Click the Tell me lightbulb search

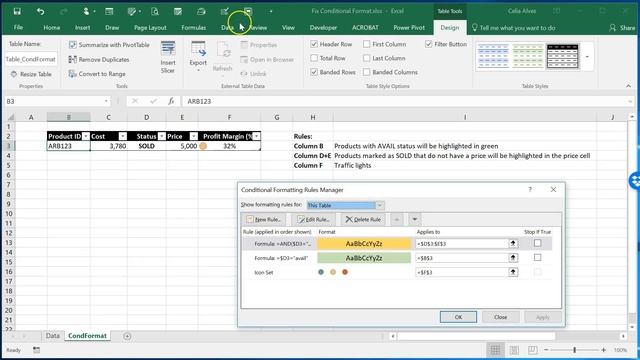tap(474, 28)
